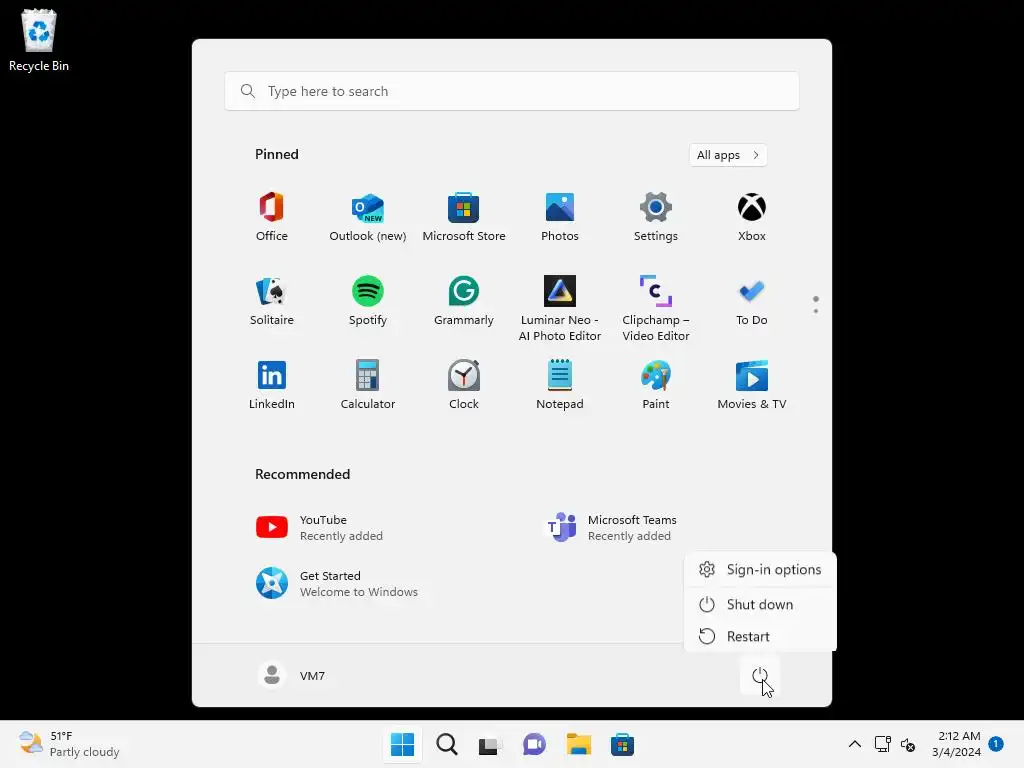
Task: Open the To Do app
Action: pos(752,301)
